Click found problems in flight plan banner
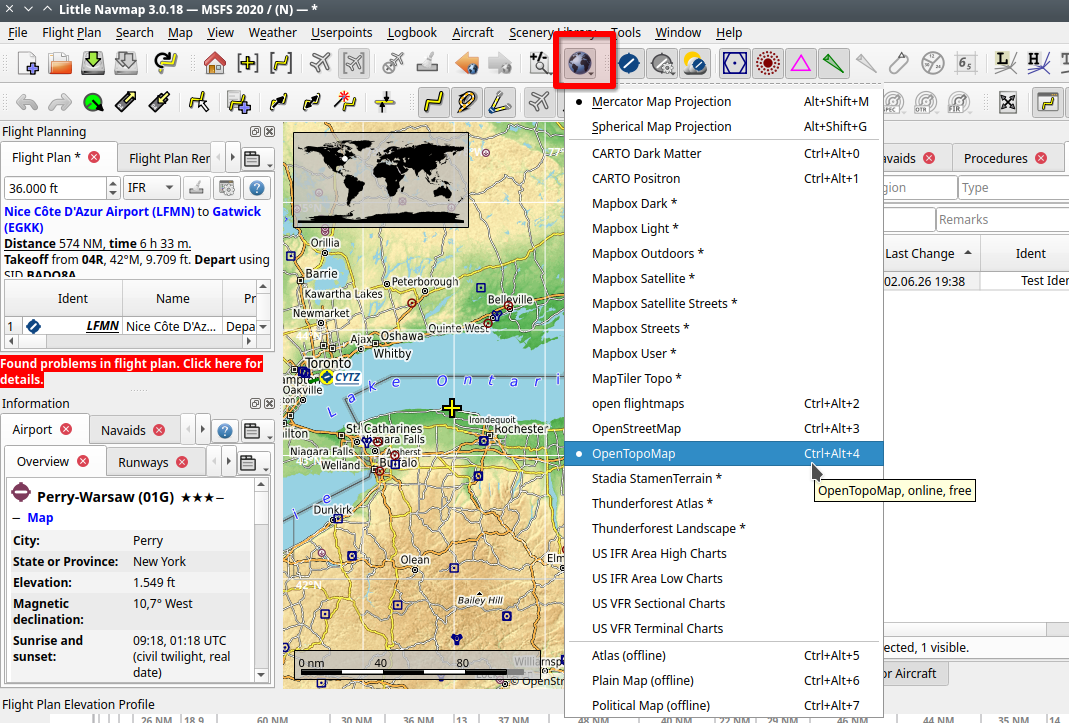Image resolution: width=1069 pixels, height=723 pixels. click(x=132, y=371)
